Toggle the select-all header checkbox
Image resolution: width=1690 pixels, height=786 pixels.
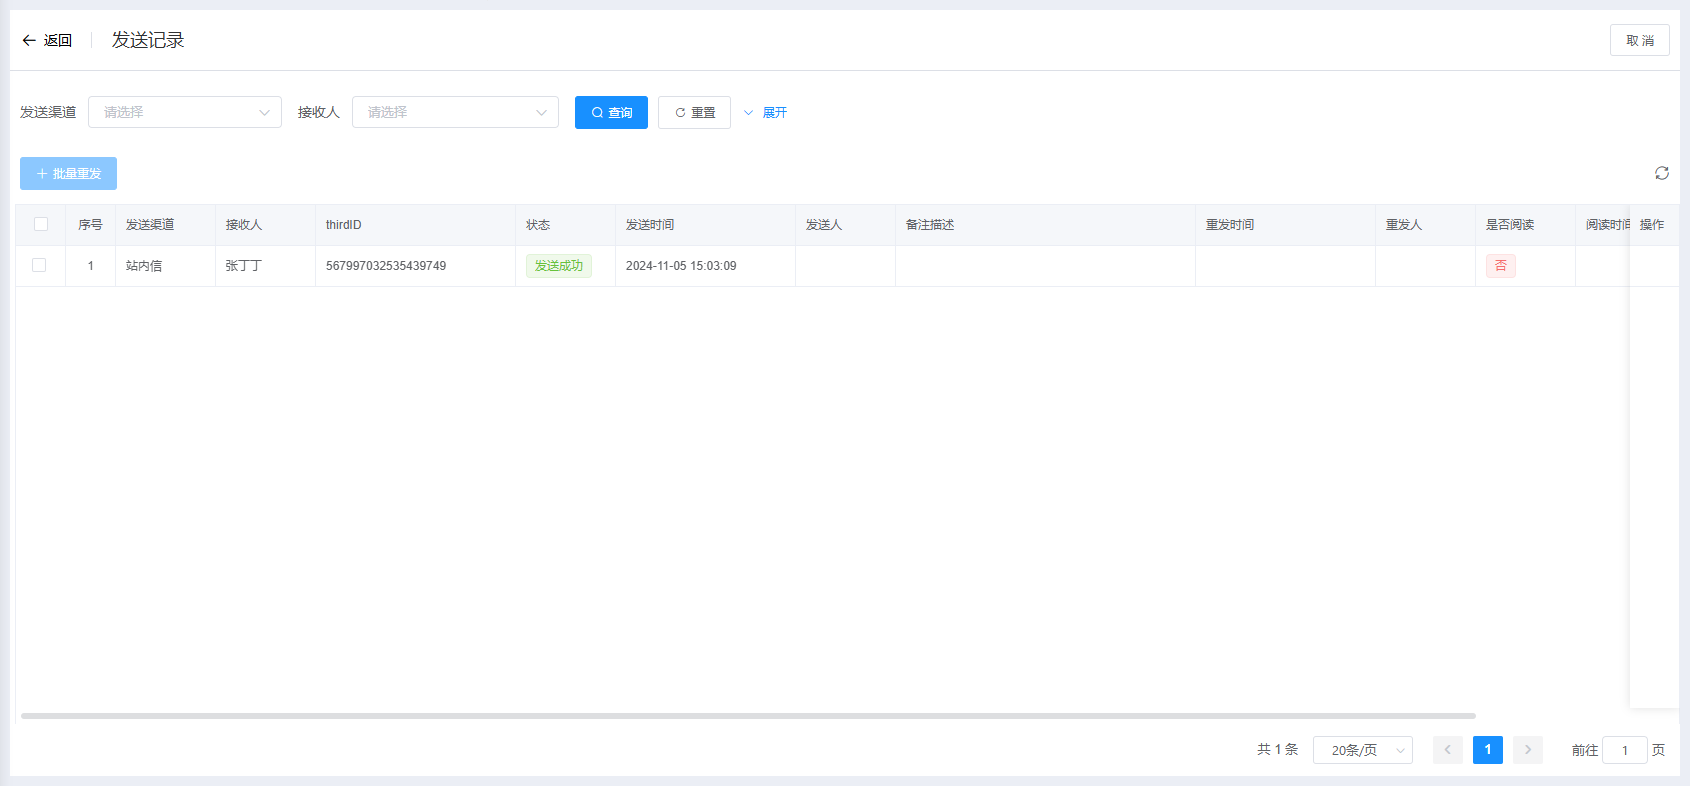(41, 225)
